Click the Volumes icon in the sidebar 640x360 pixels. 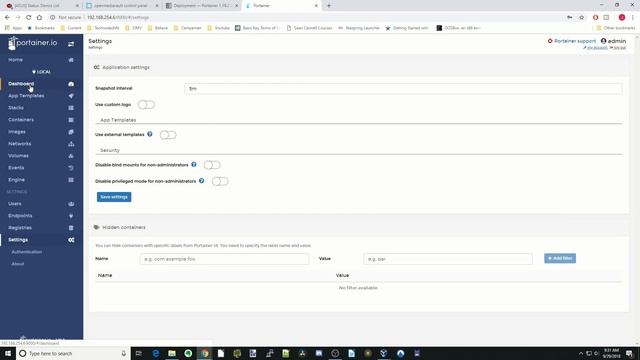click(x=71, y=156)
